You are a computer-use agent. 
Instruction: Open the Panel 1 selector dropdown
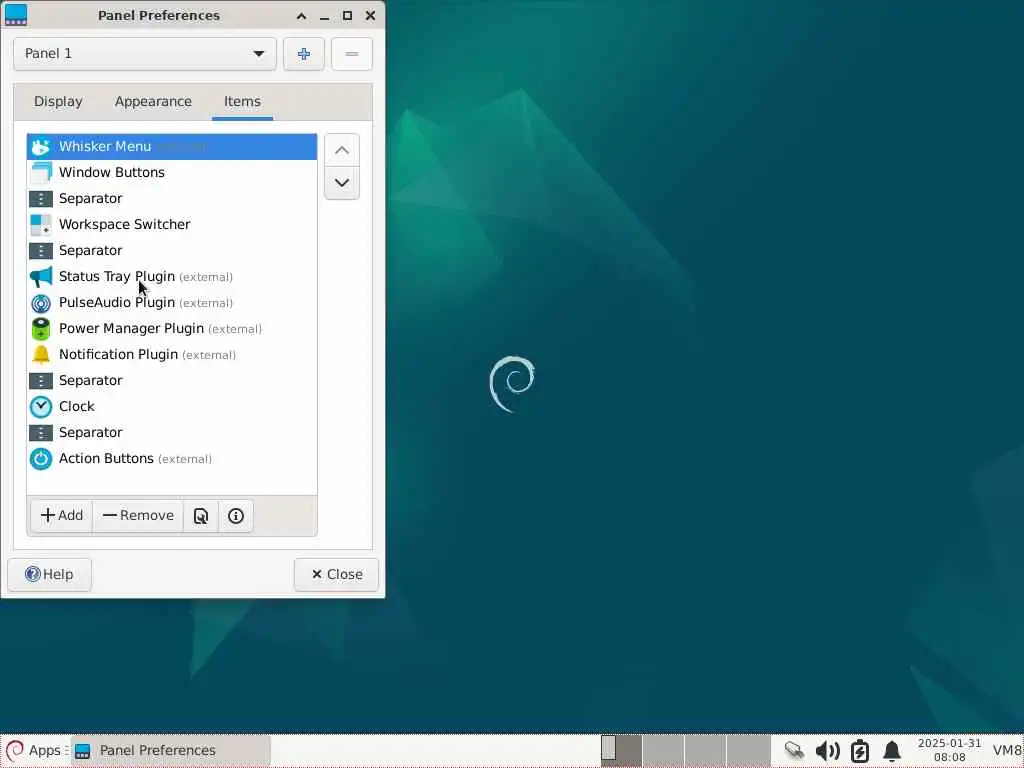145,54
